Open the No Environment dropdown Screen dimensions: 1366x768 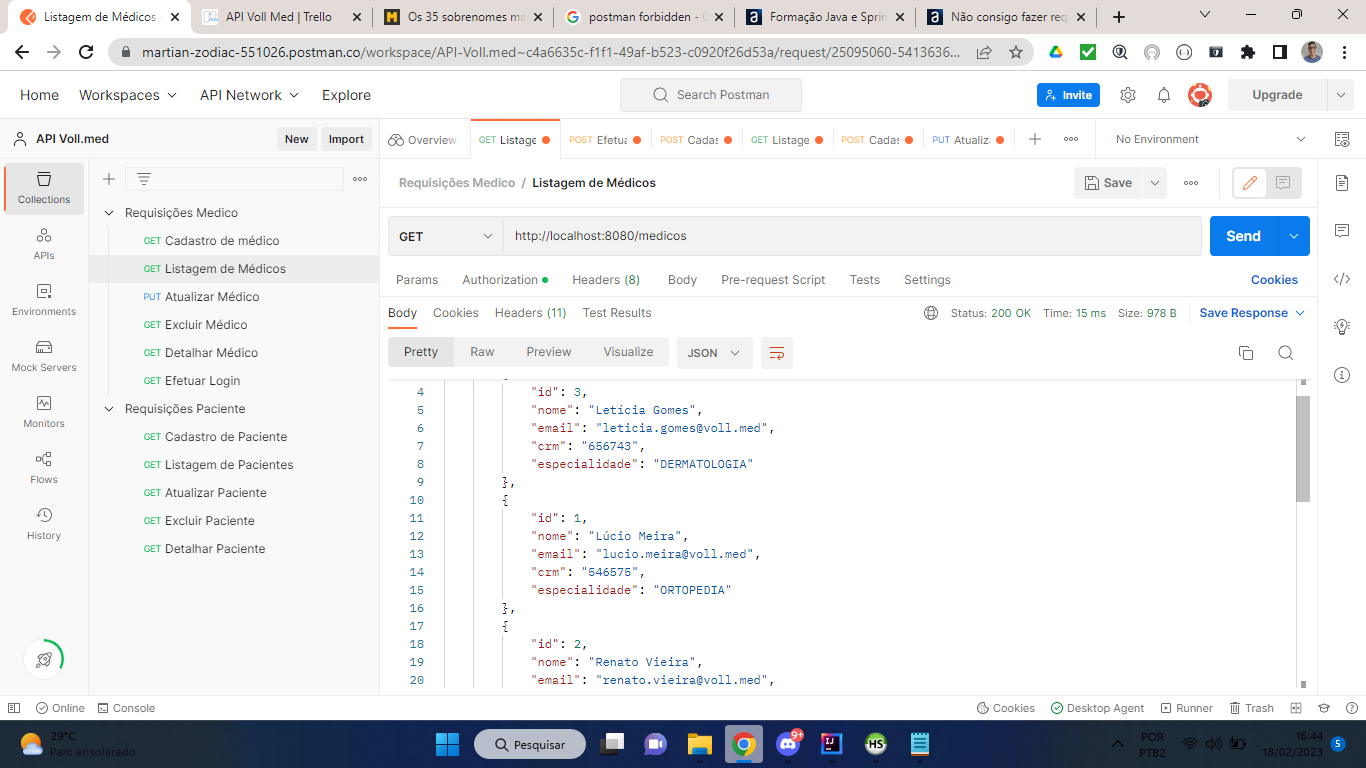tap(1210, 139)
